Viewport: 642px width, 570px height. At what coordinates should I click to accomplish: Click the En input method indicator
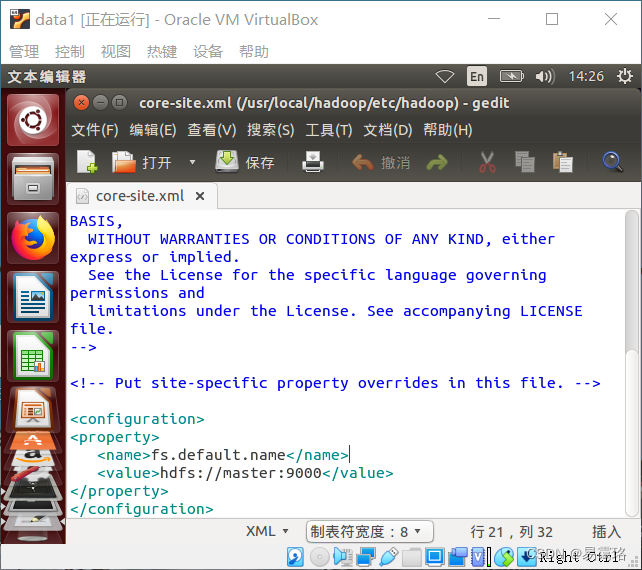coord(477,76)
